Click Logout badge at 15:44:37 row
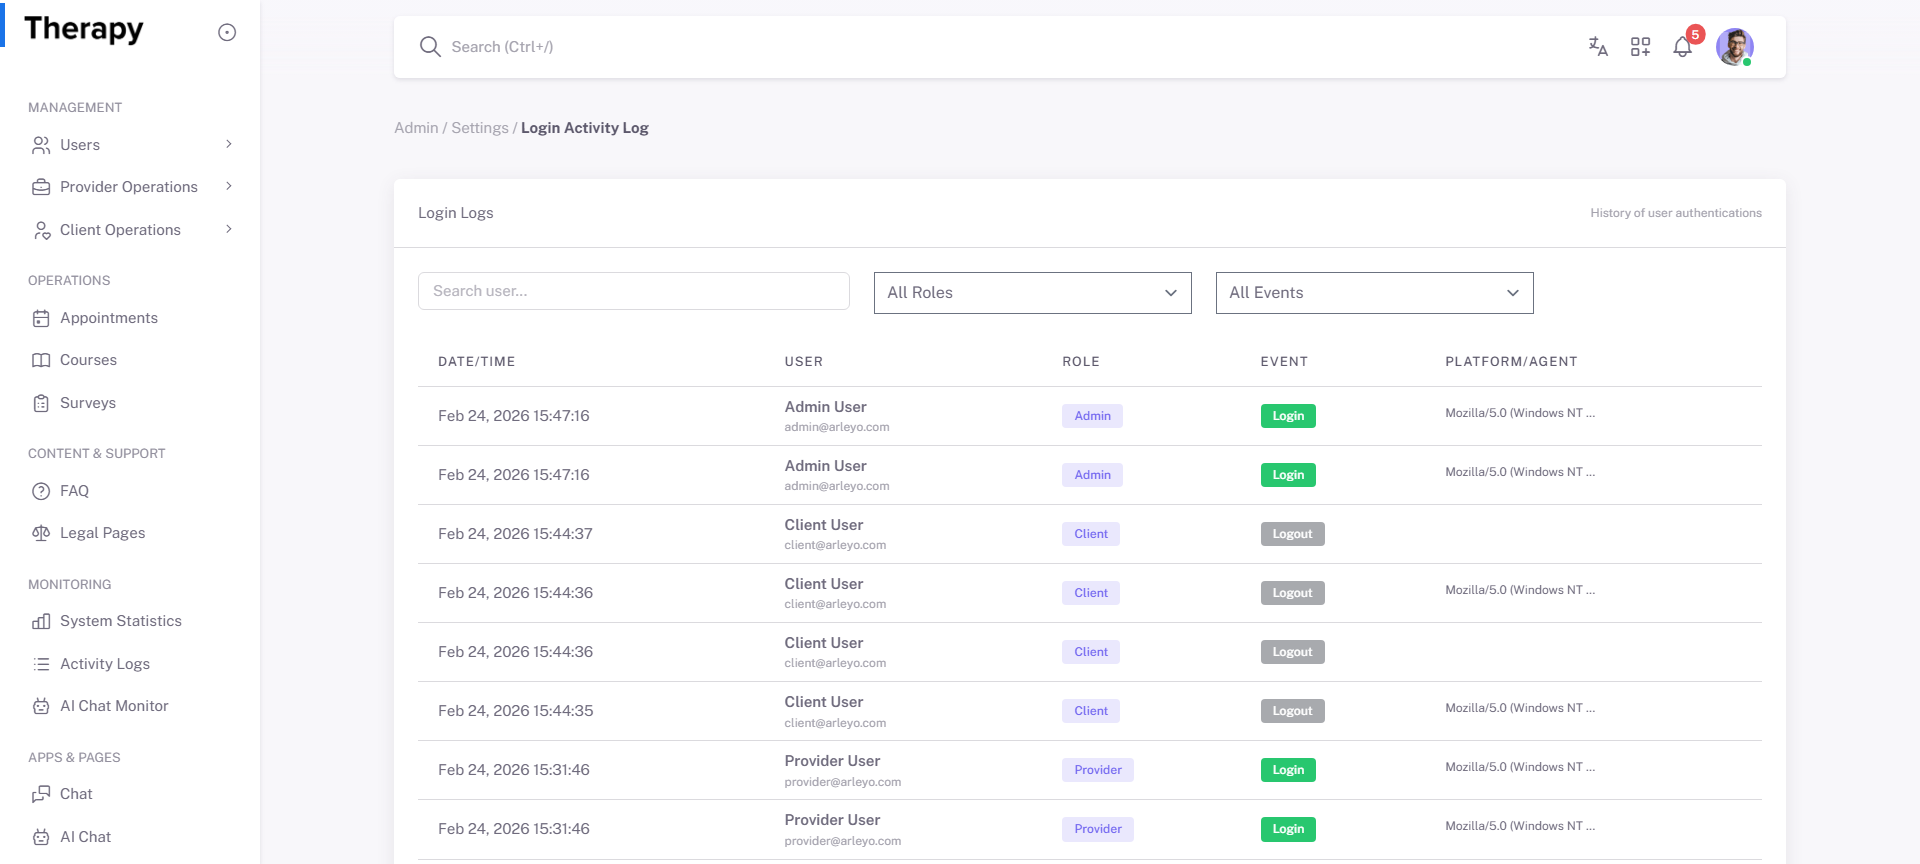This screenshot has width=1920, height=864. click(x=1292, y=534)
